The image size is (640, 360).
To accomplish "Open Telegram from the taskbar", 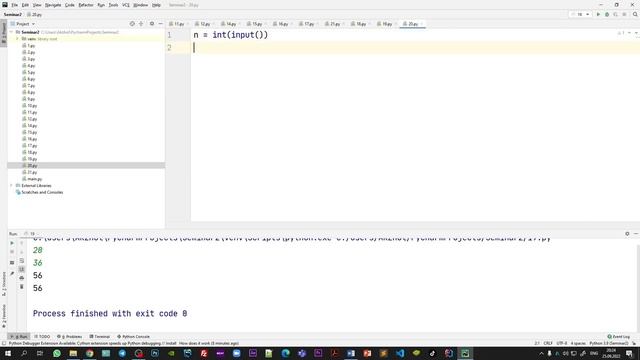I will [122, 353].
